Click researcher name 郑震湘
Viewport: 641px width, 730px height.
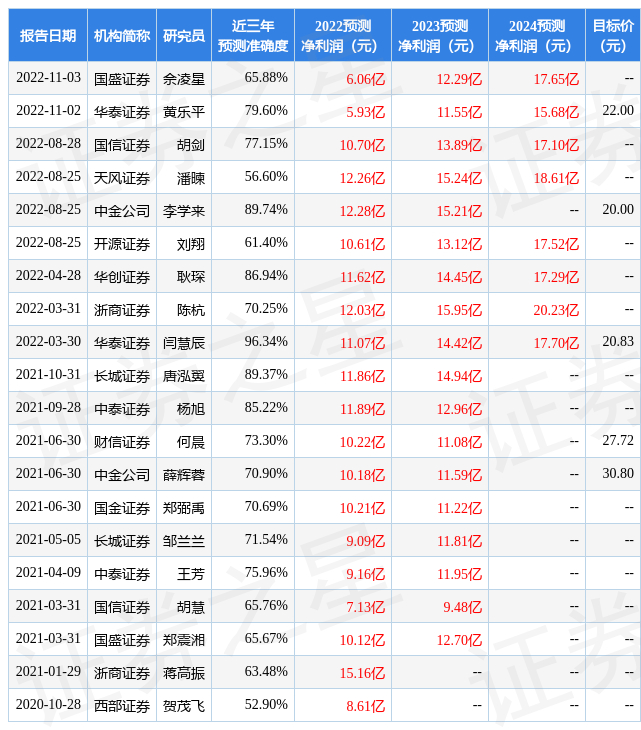pyautogui.click(x=184, y=640)
